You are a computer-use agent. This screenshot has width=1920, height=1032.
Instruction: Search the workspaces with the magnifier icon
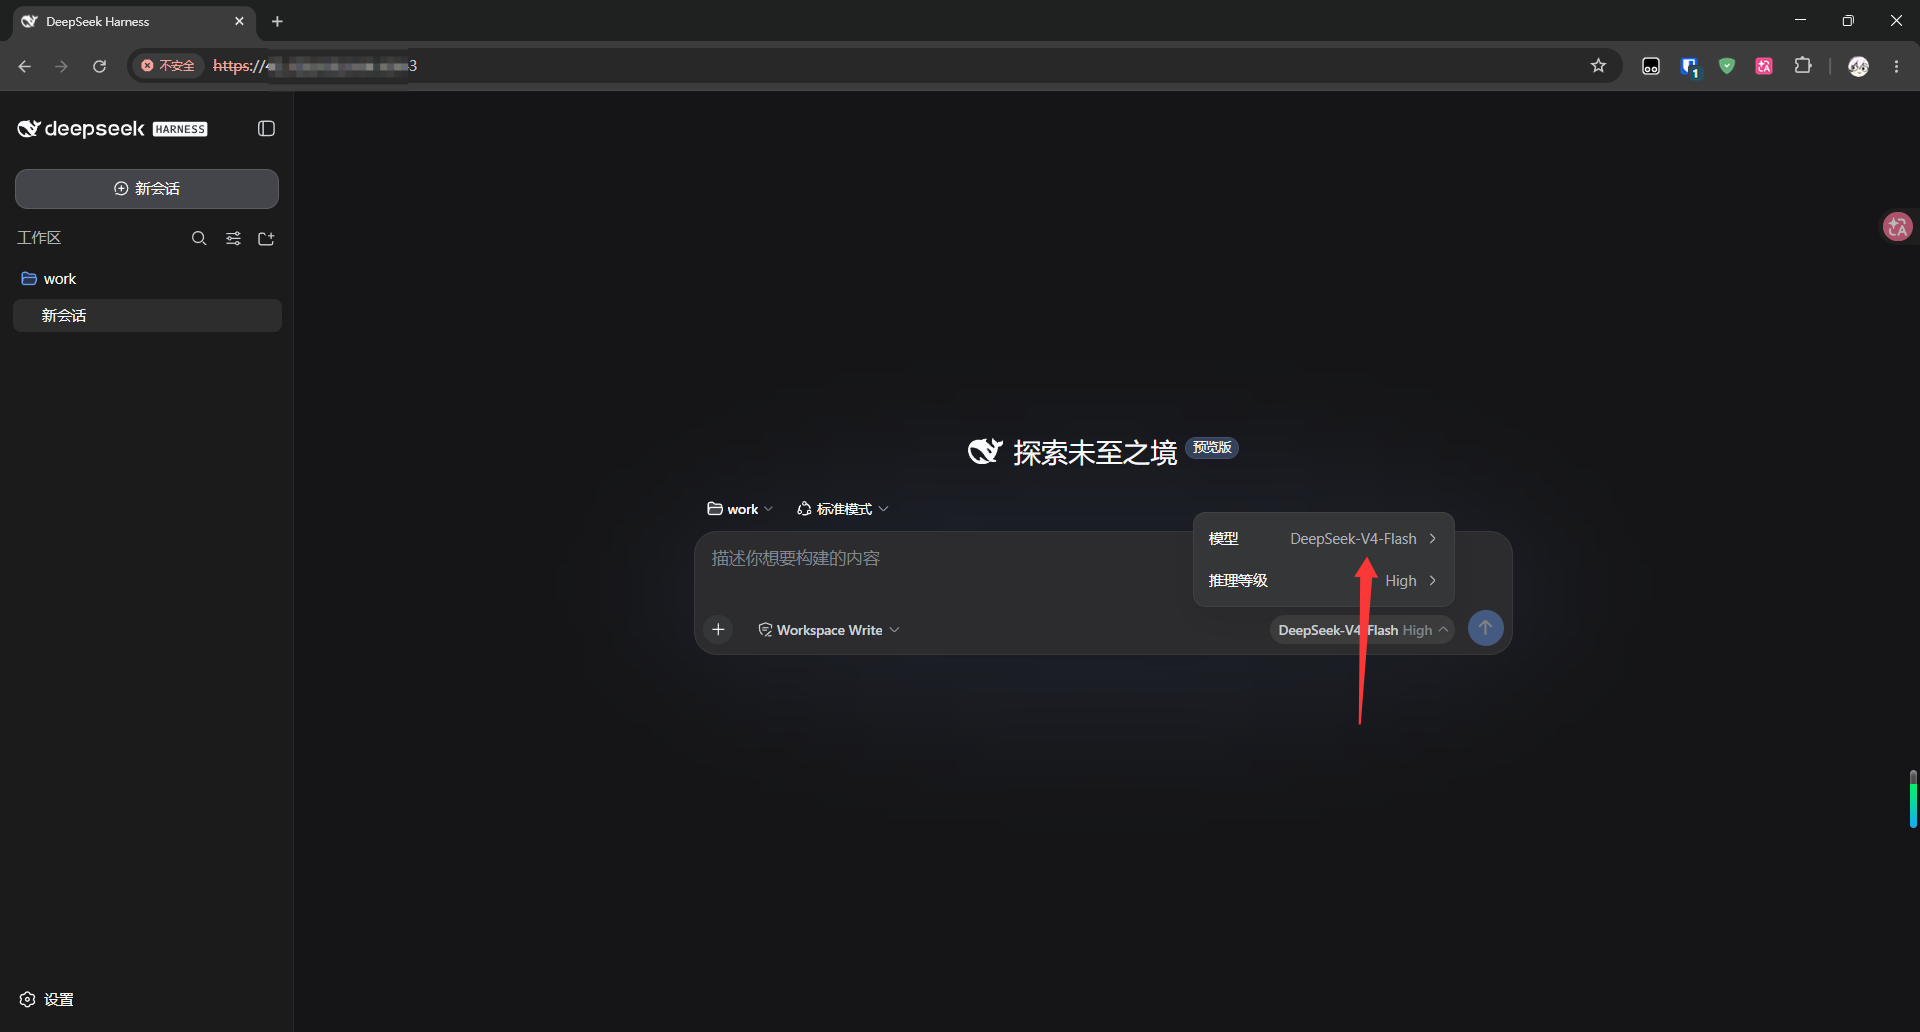199,238
